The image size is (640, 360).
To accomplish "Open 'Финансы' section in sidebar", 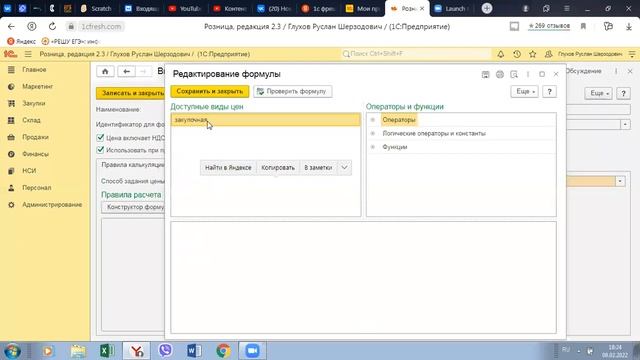I will [x=35, y=154].
